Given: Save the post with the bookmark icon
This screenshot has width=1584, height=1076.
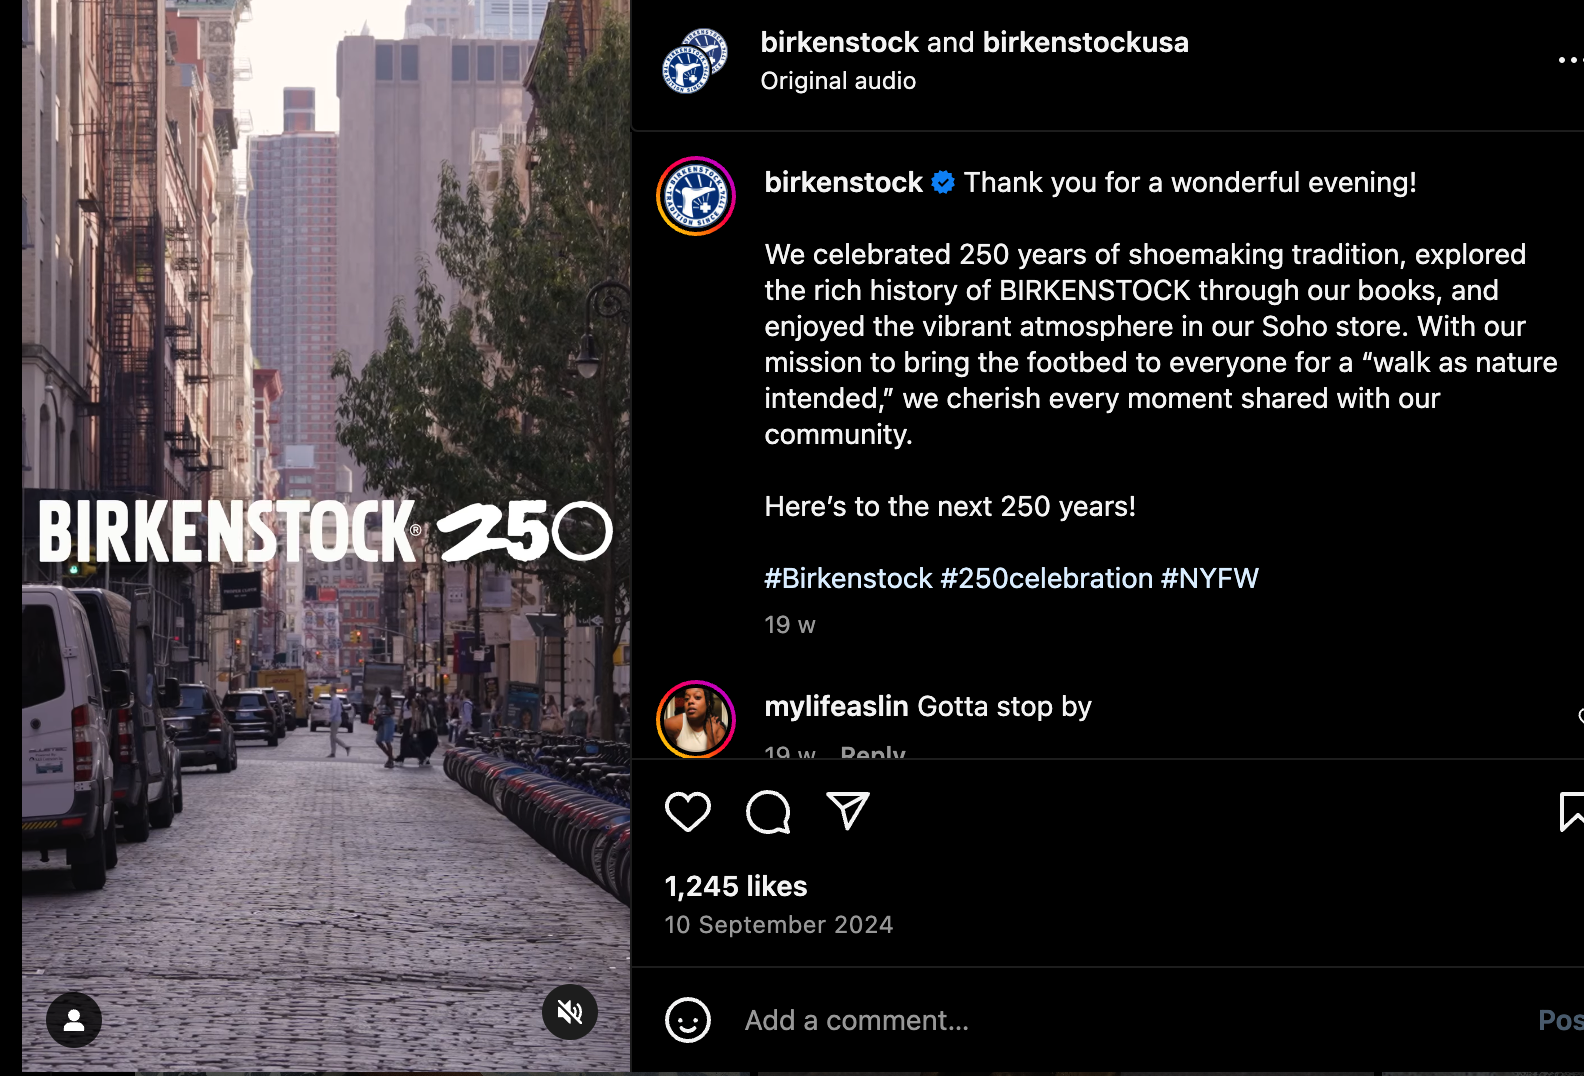Looking at the screenshot, I should (1571, 812).
